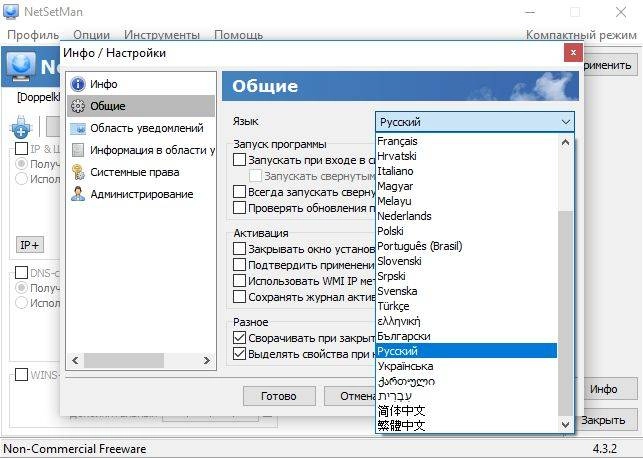Screen dimensions: 643x458
Task: Close the Инфо / Настройки dialog
Action: [x=573, y=52]
